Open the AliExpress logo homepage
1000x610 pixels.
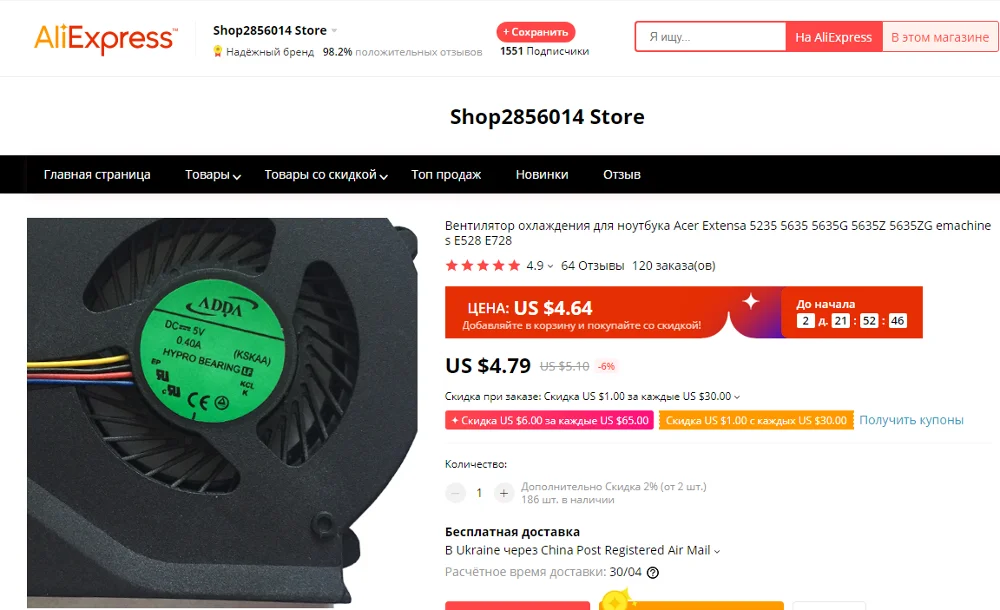106,38
